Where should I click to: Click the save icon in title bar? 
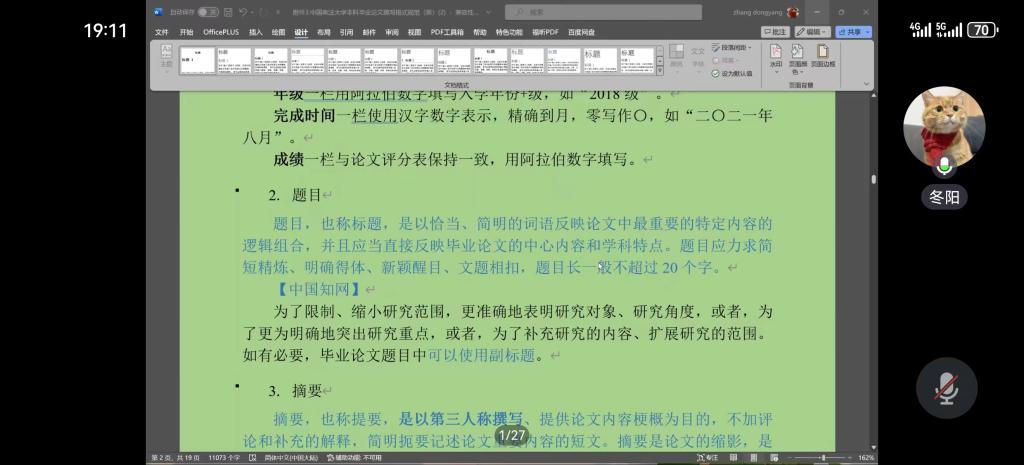pos(229,12)
